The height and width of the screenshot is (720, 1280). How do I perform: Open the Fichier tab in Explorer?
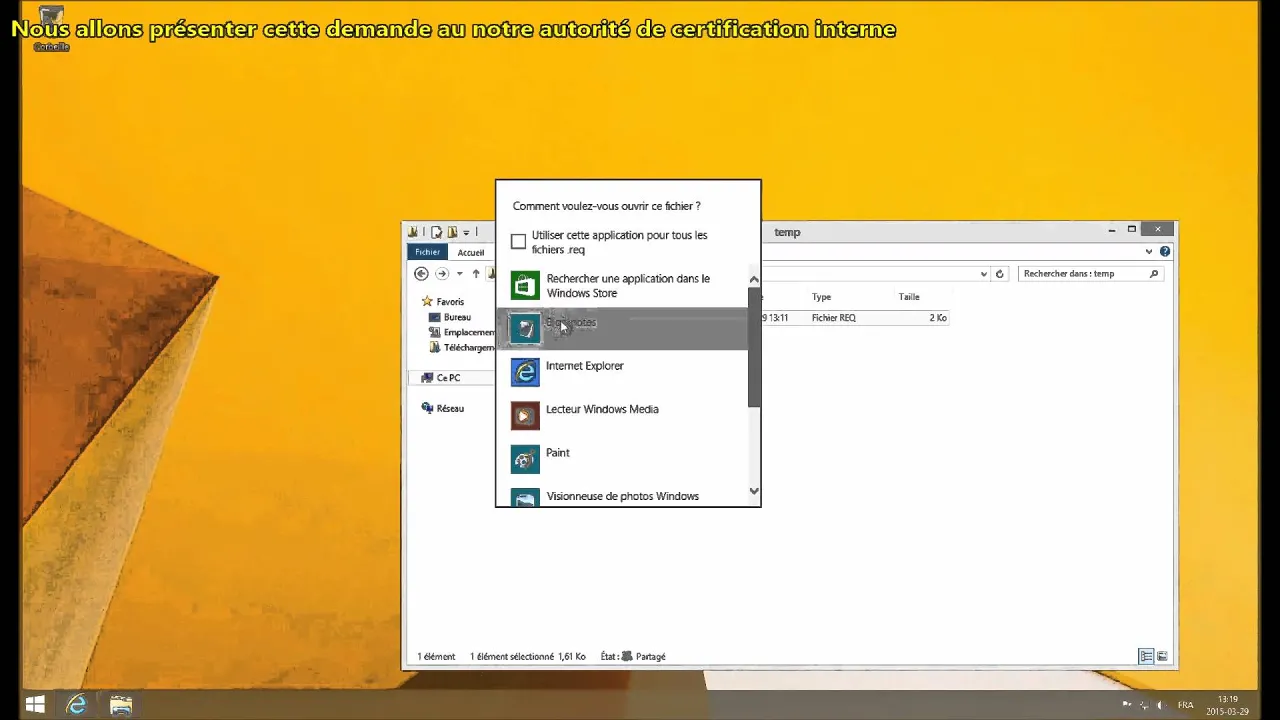click(x=427, y=252)
